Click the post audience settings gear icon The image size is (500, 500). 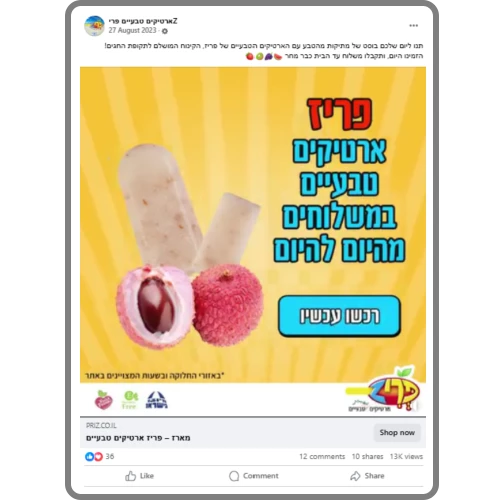(x=165, y=31)
